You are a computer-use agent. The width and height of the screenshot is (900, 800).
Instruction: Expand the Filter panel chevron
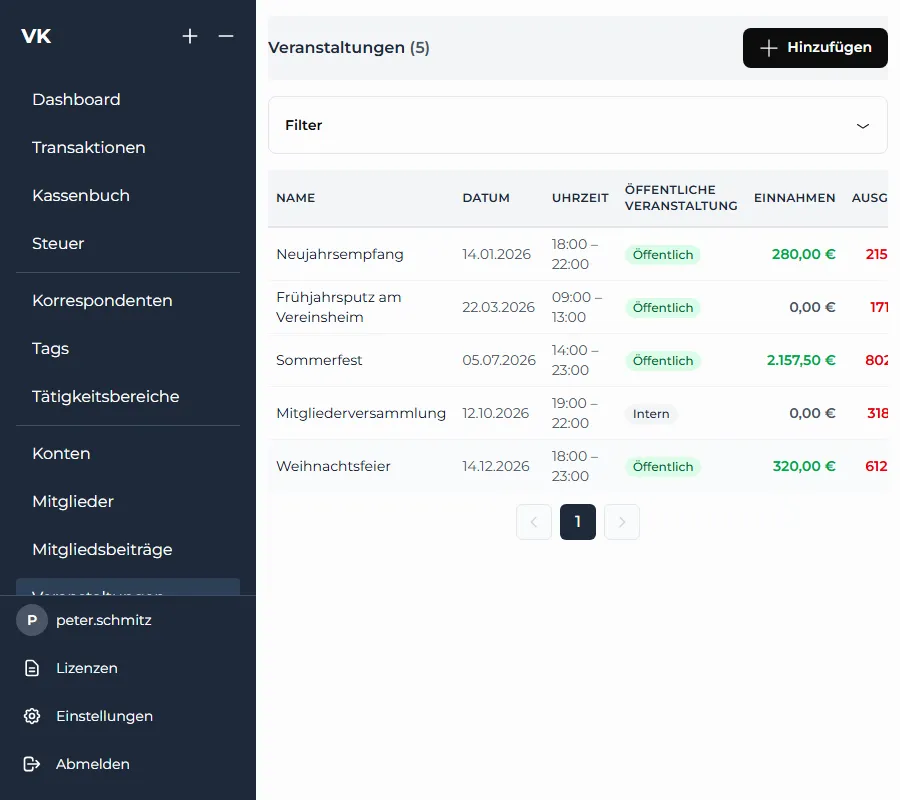[x=863, y=126]
